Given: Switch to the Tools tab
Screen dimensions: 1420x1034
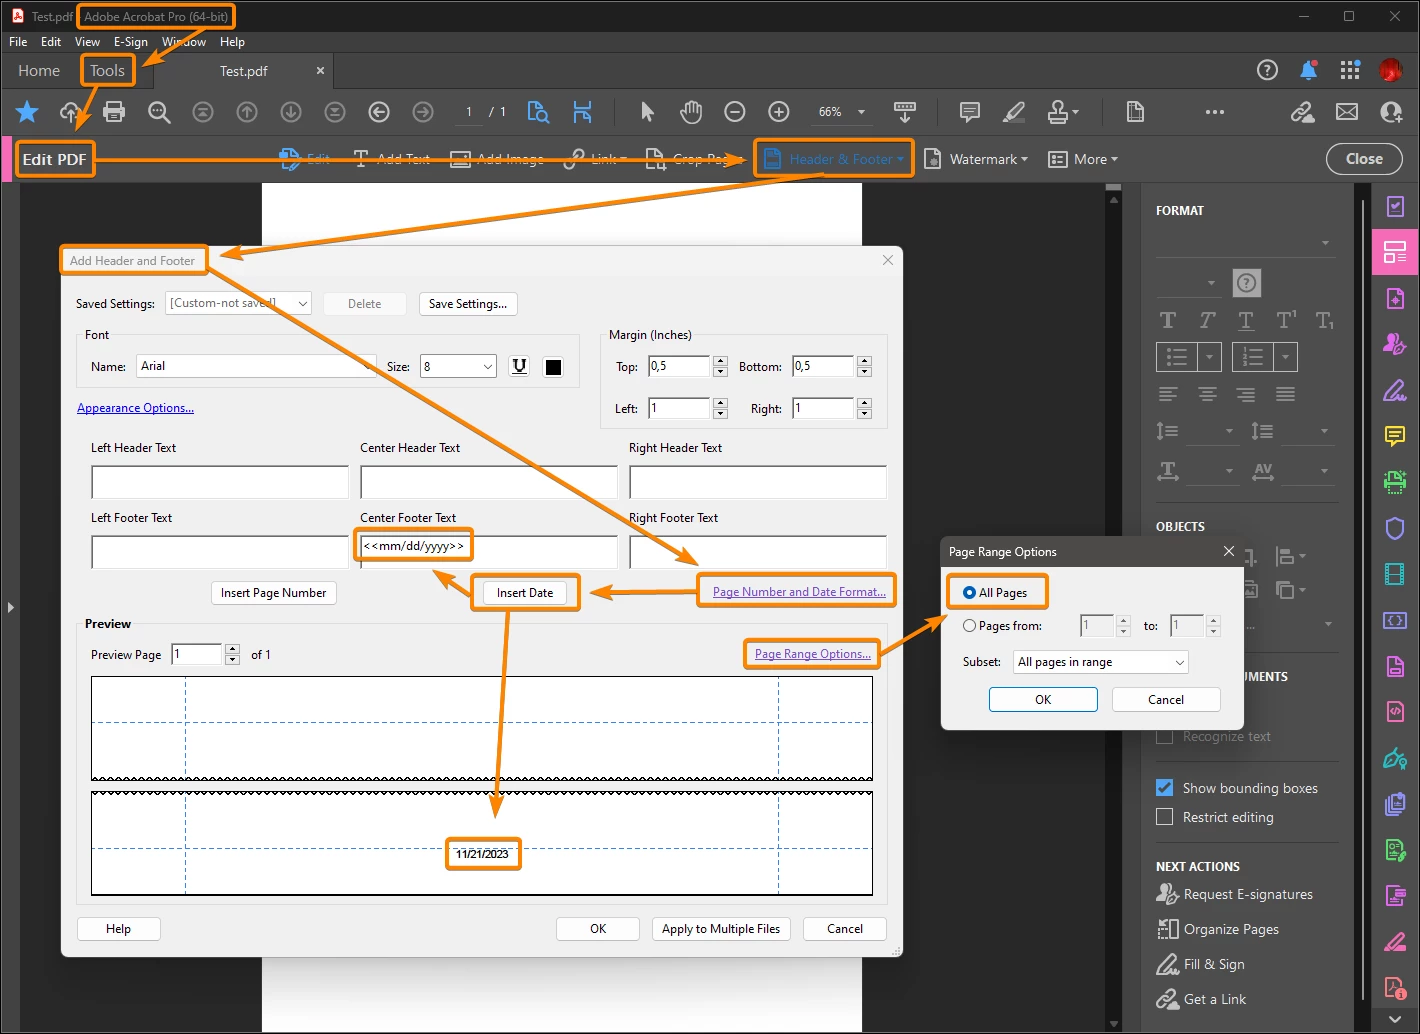Looking at the screenshot, I should tap(107, 71).
